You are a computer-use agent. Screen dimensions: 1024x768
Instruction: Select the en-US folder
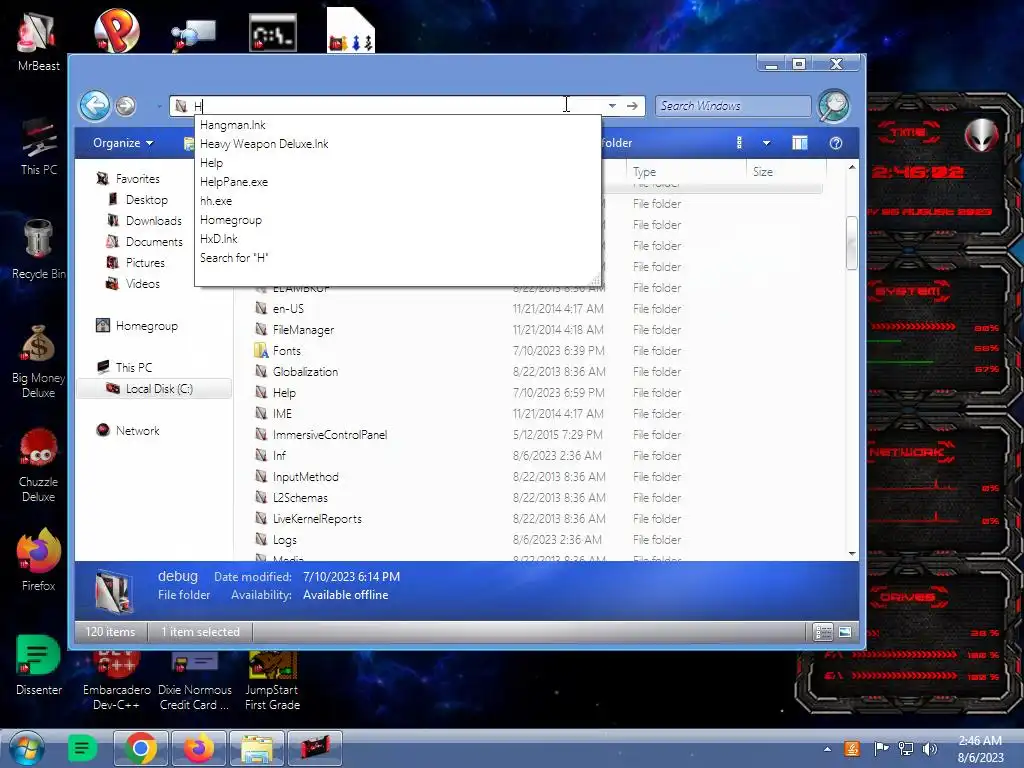coord(287,308)
